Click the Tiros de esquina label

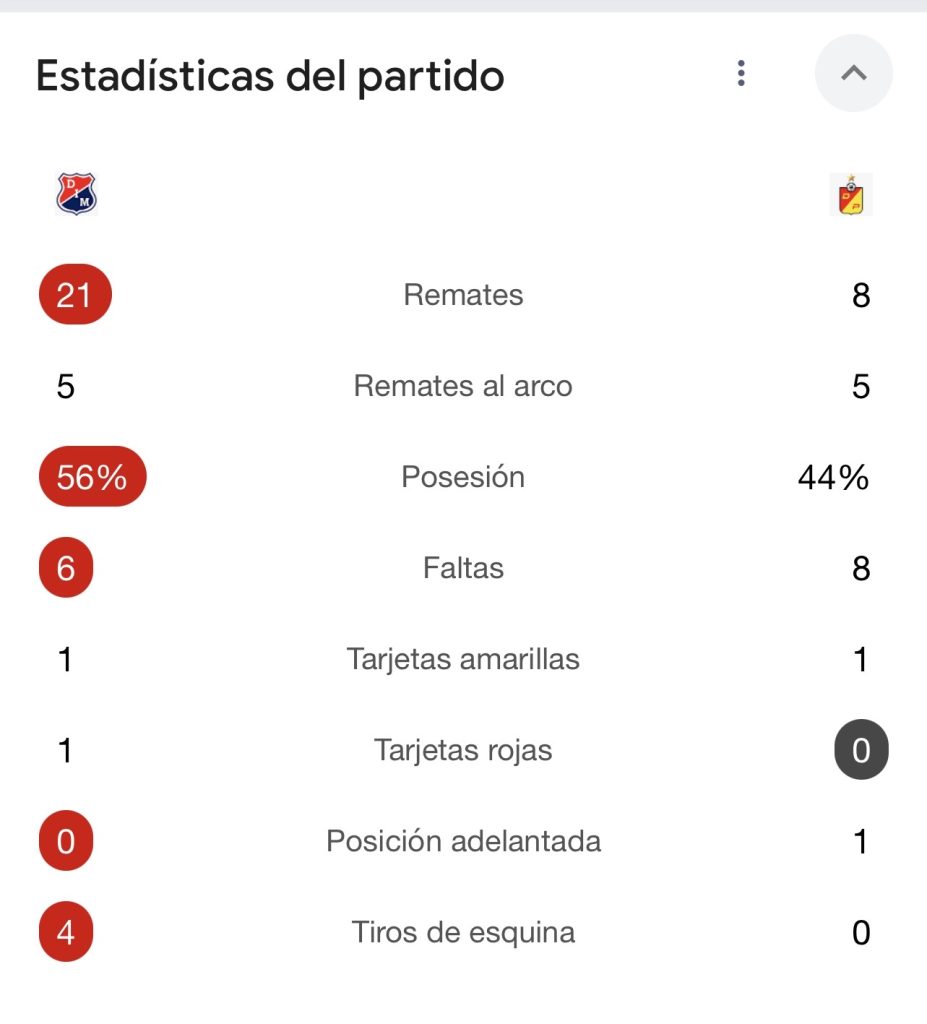point(463,932)
